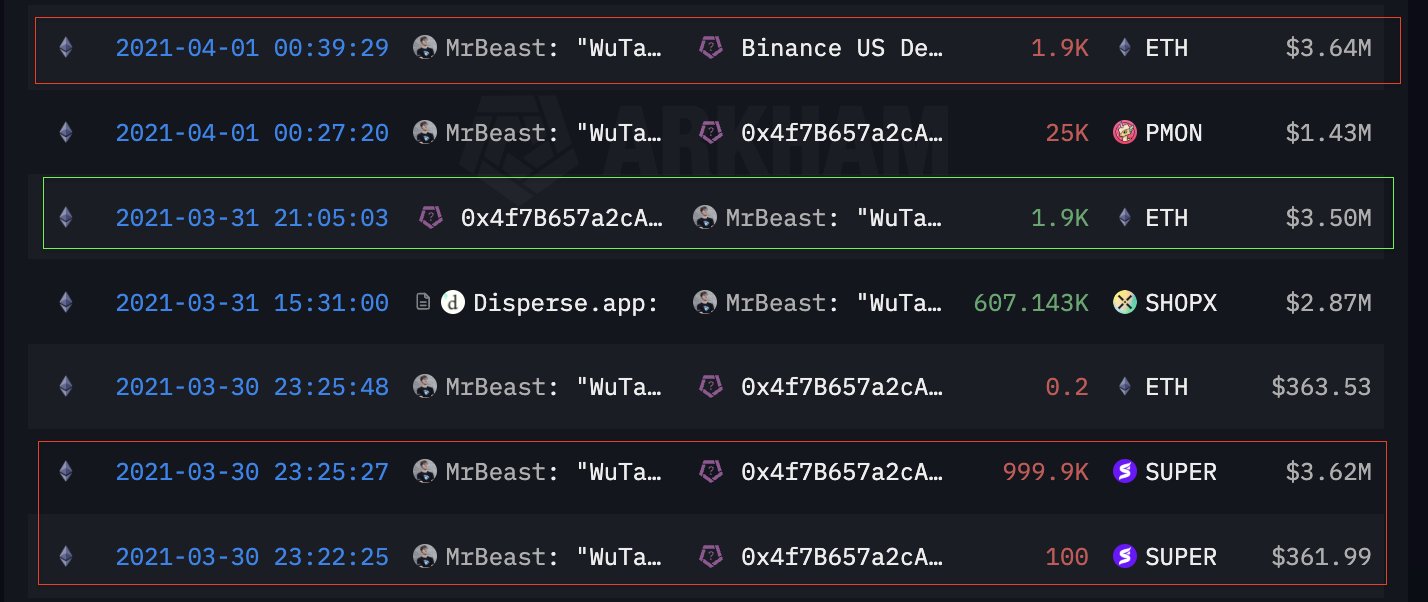Viewport: 1428px width, 602px height.
Task: Click the MrBeast avatar in the 00:39:29 row
Action: click(x=425, y=47)
